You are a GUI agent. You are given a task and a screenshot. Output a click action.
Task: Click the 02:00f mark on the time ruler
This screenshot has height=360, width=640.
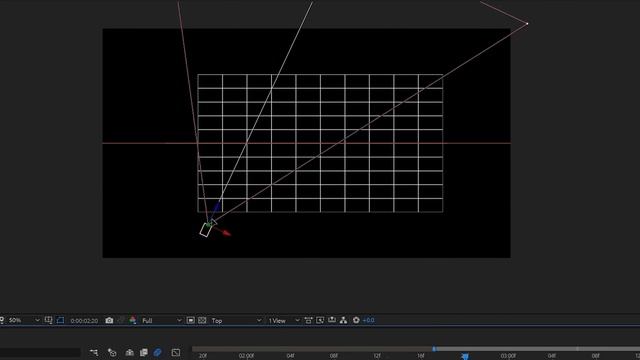(246, 356)
